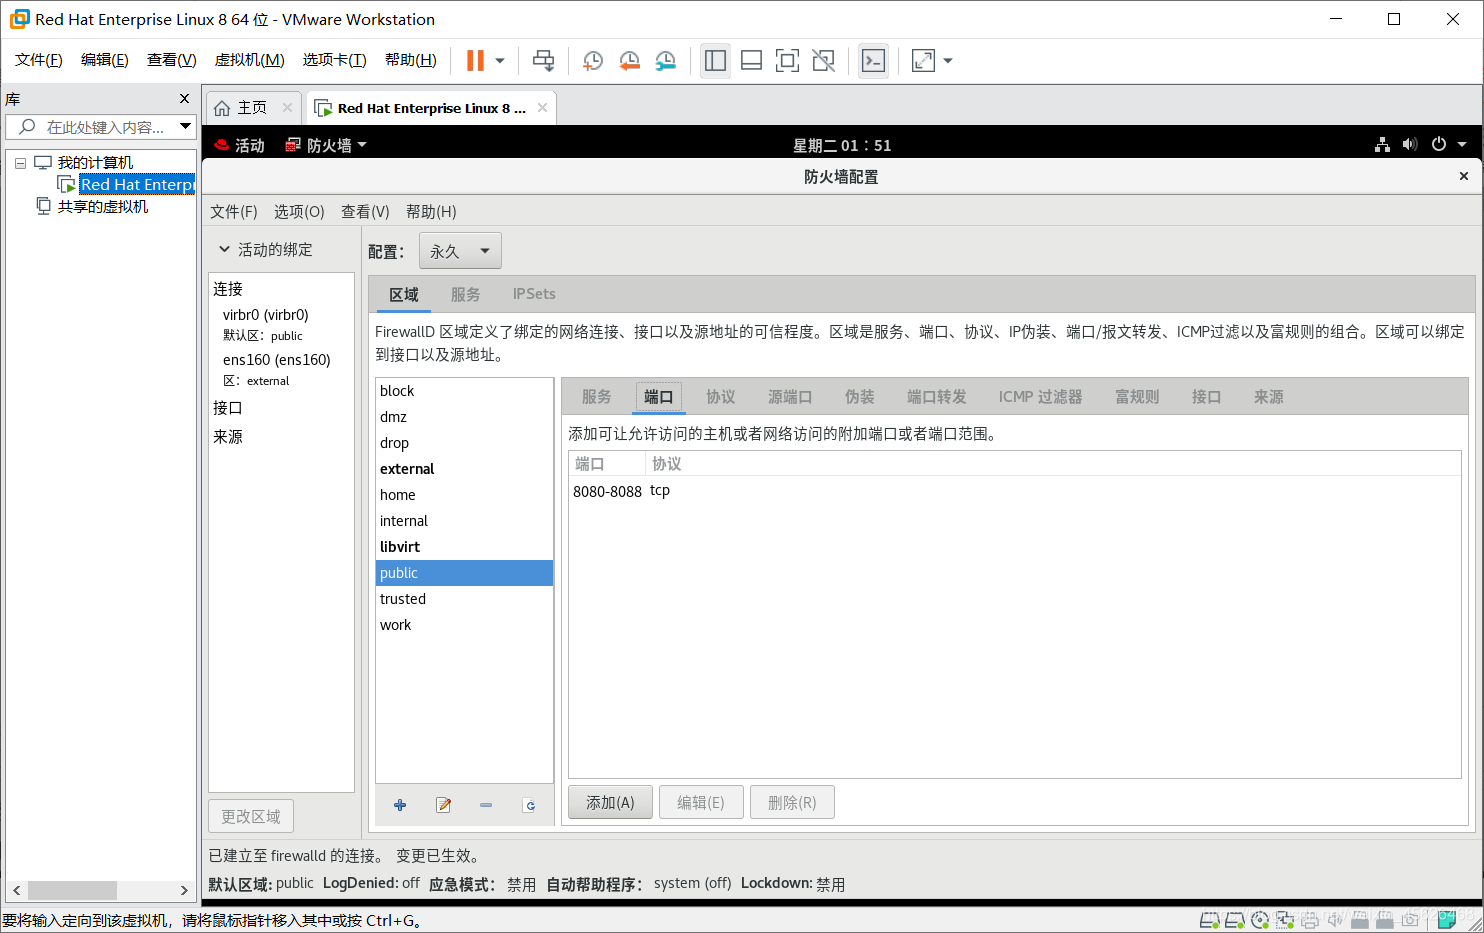1484x933 pixels.
Task: Toggle the thumbnail bar view
Action: pyautogui.click(x=751, y=61)
